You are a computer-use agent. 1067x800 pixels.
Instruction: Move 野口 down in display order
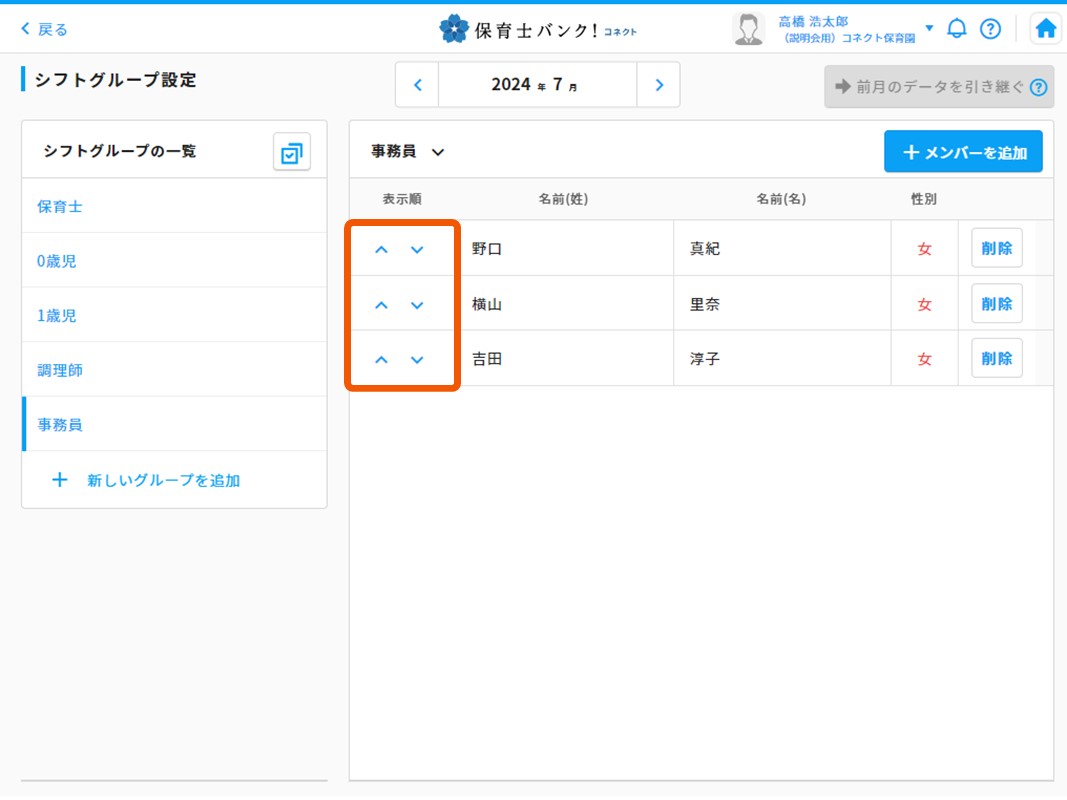point(417,250)
